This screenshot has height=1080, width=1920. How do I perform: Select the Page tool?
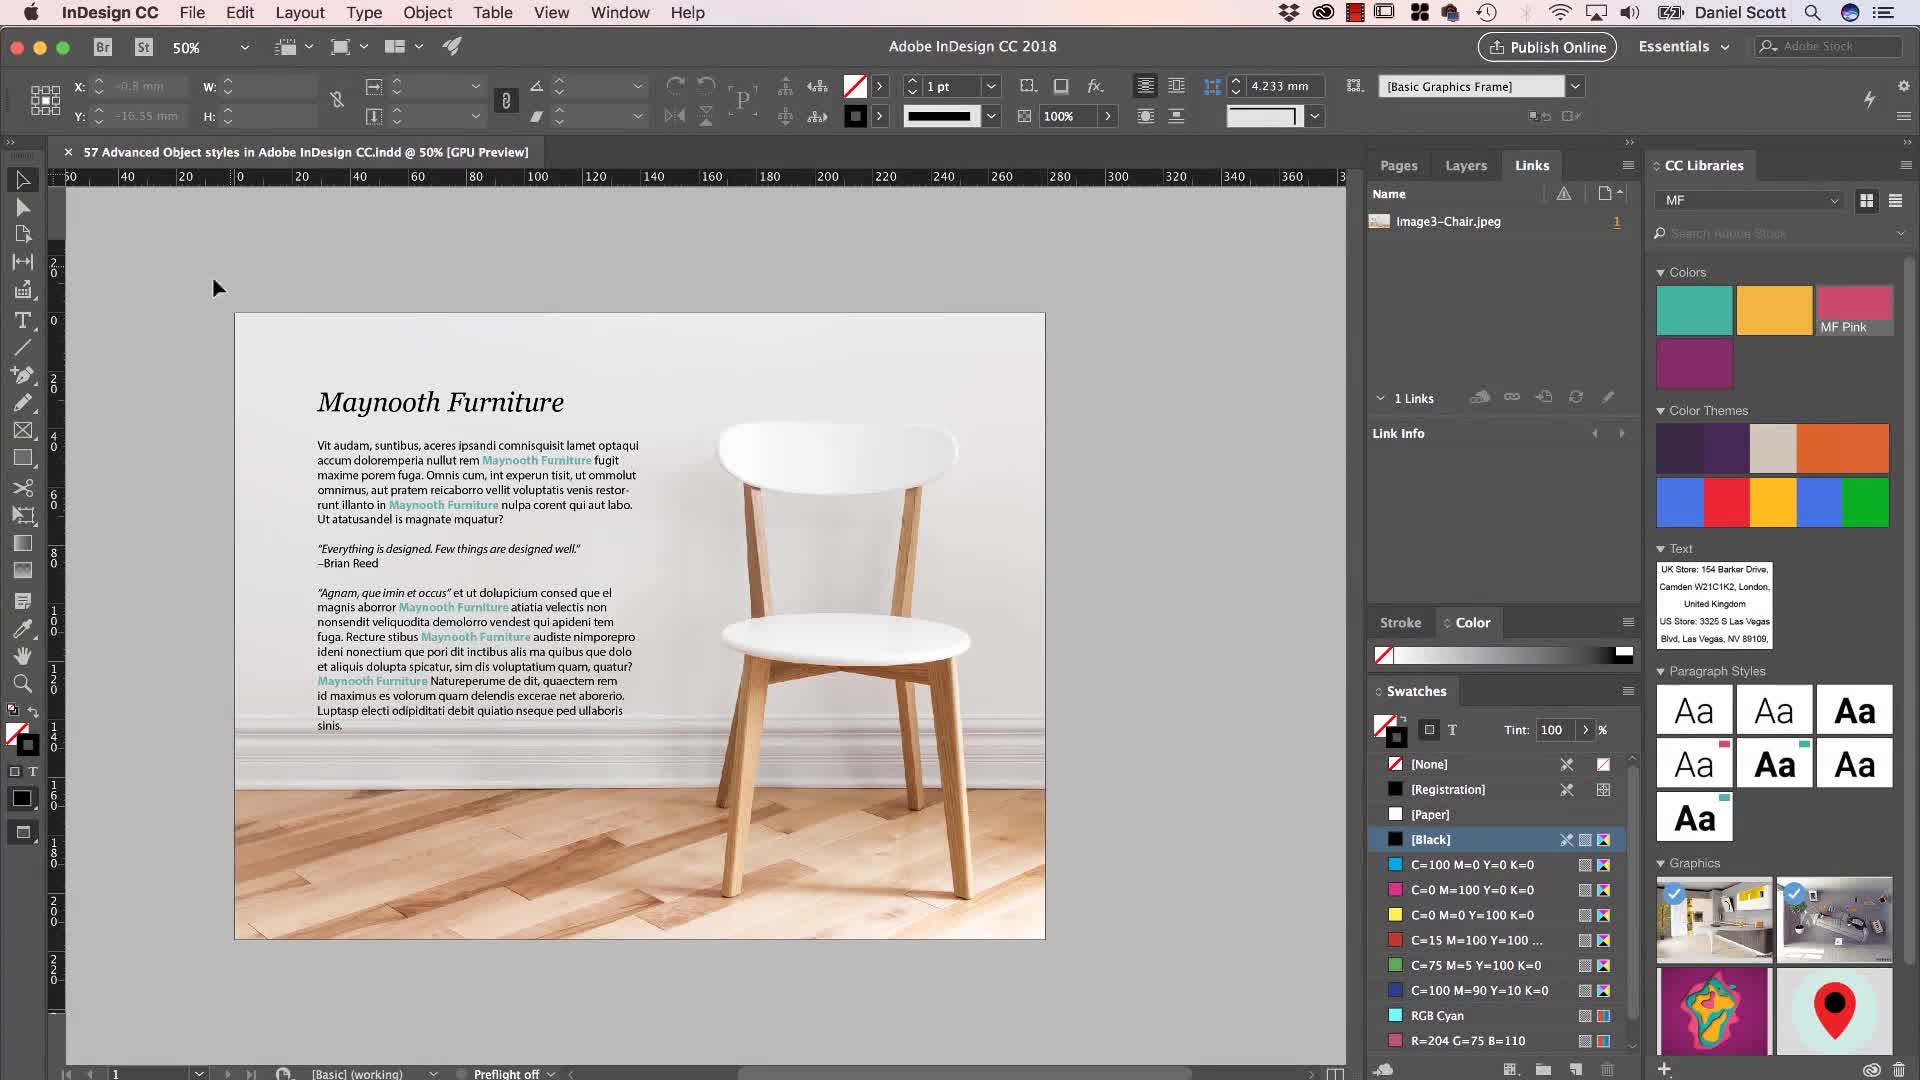[23, 234]
